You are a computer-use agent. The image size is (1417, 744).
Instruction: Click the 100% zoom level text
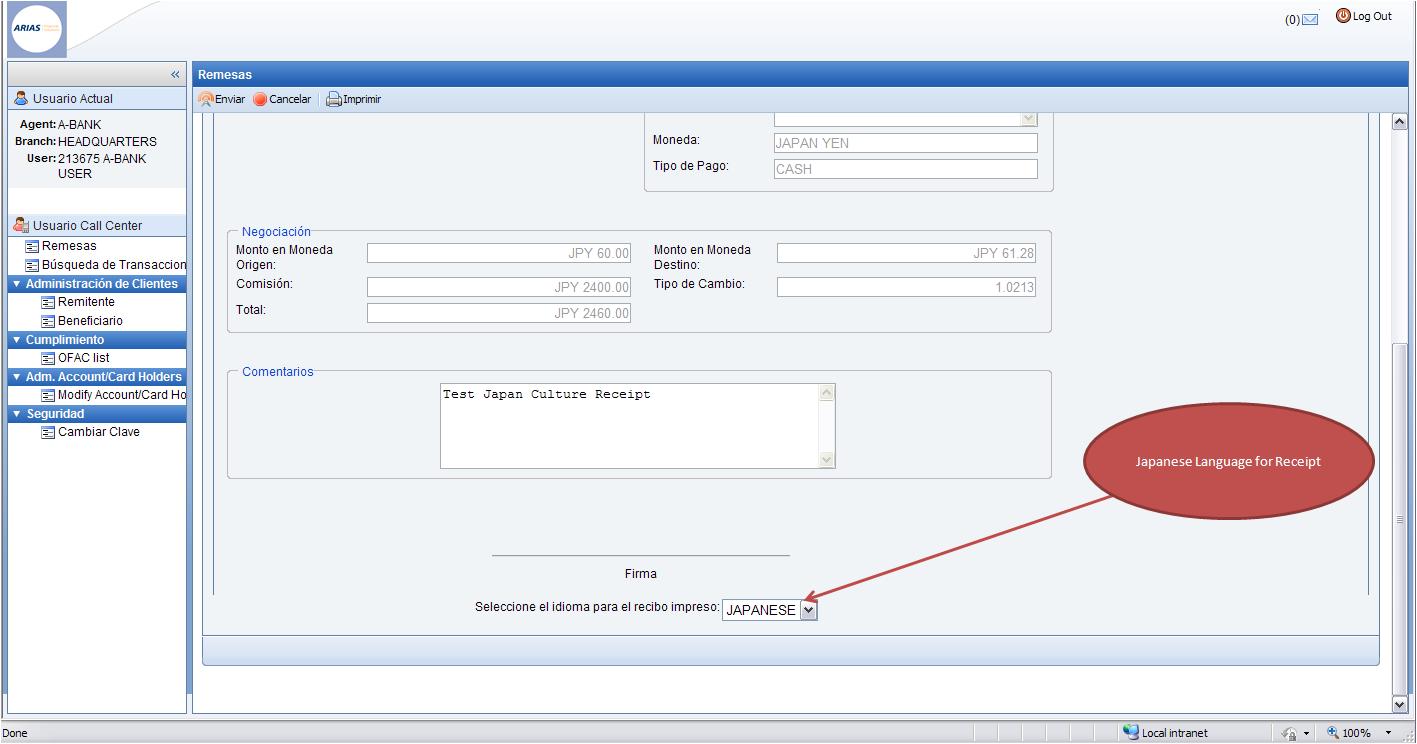1357,733
